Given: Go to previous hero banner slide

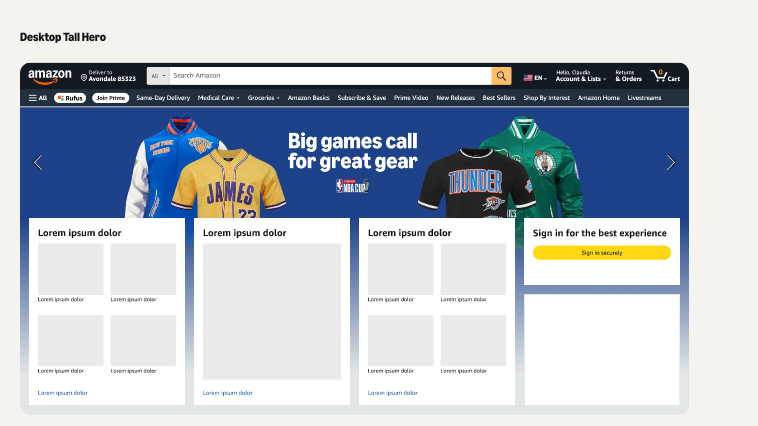Looking at the screenshot, I should (38, 162).
